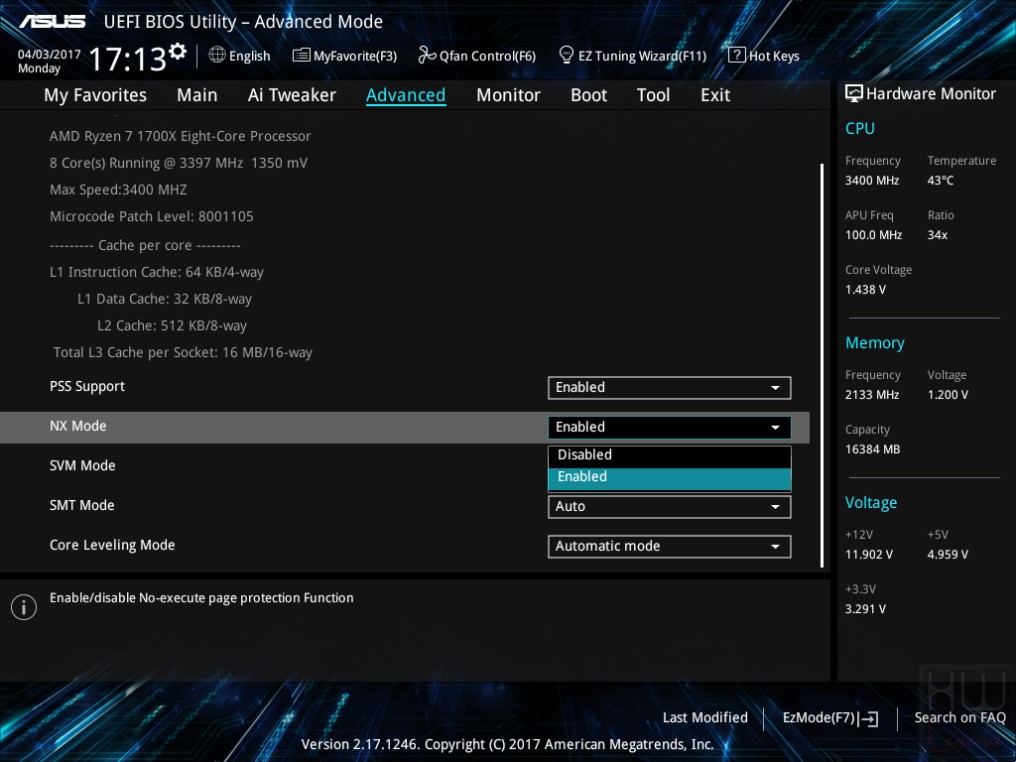This screenshot has width=1016, height=762.
Task: Click the EZ Tuning Wizard lightbulb icon
Action: coord(566,55)
